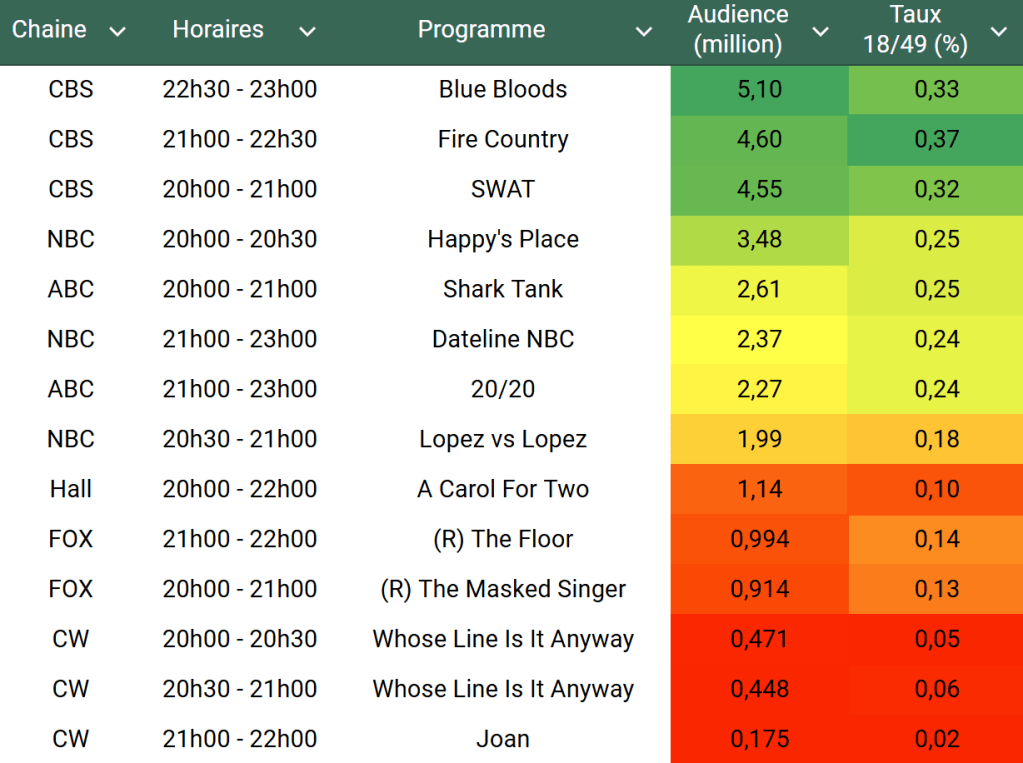Click the 0,37 rating cell for Fire Country
The width and height of the screenshot is (1023, 763).
(936, 139)
